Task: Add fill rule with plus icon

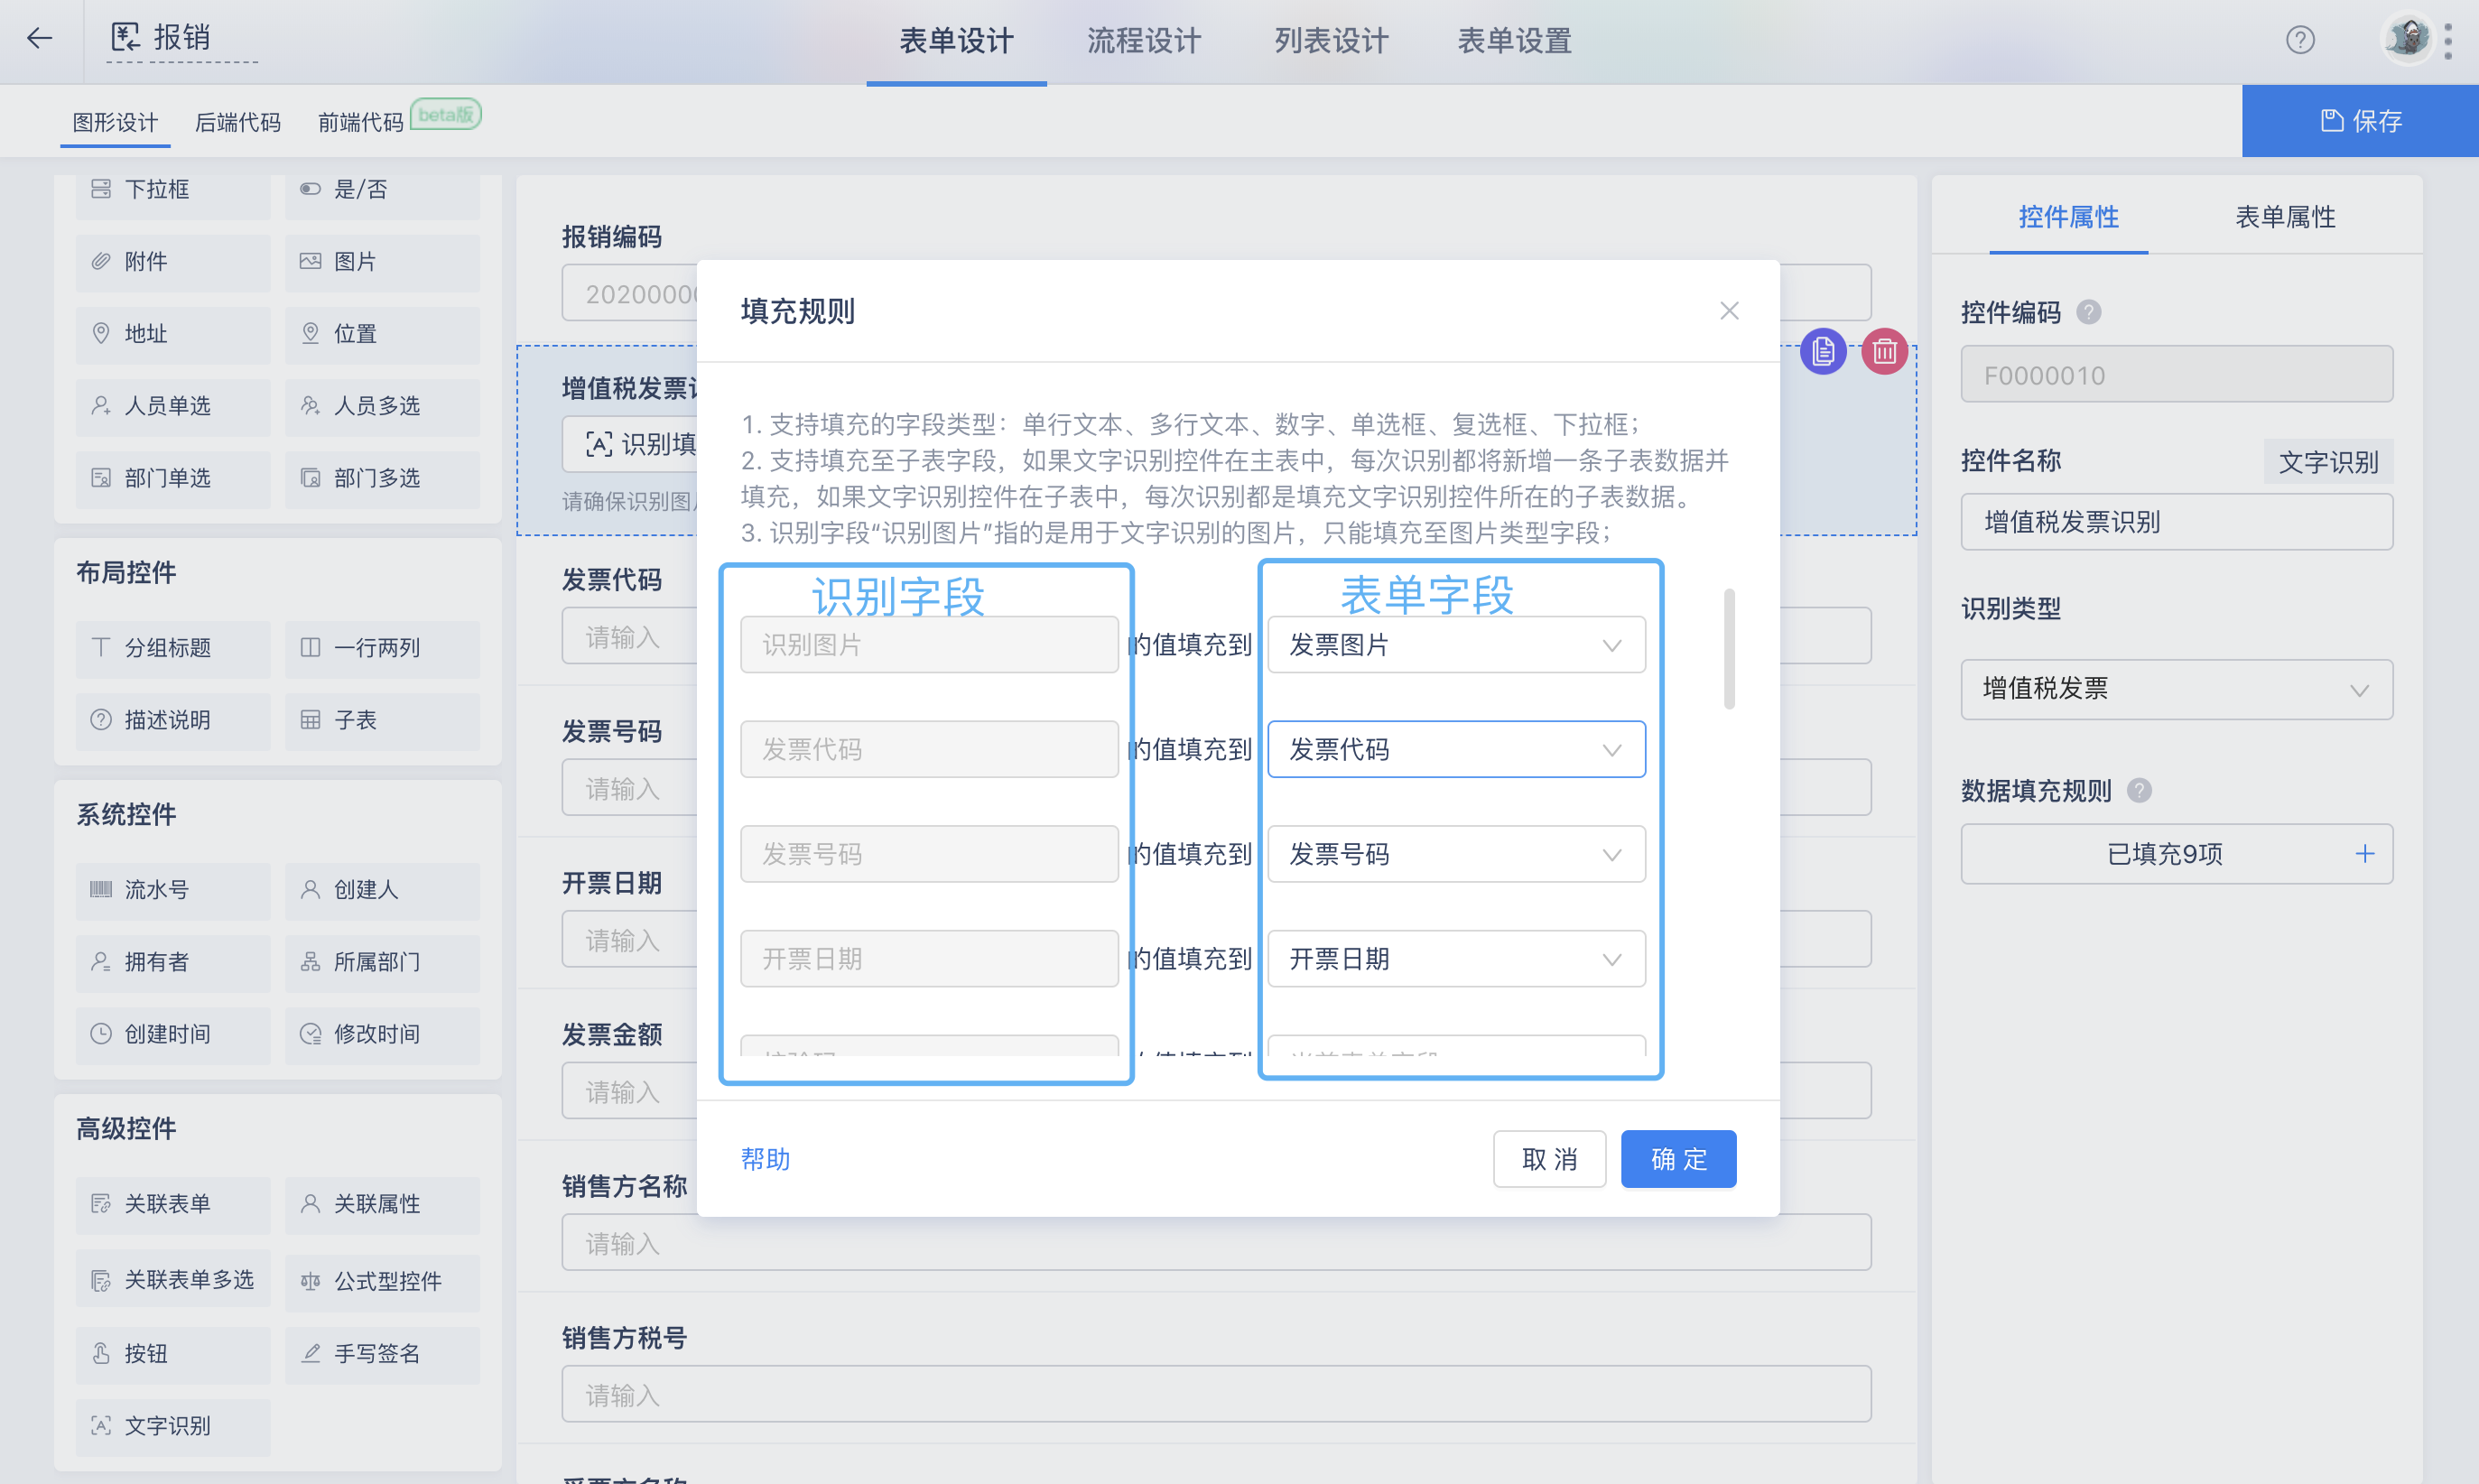Action: (2365, 854)
